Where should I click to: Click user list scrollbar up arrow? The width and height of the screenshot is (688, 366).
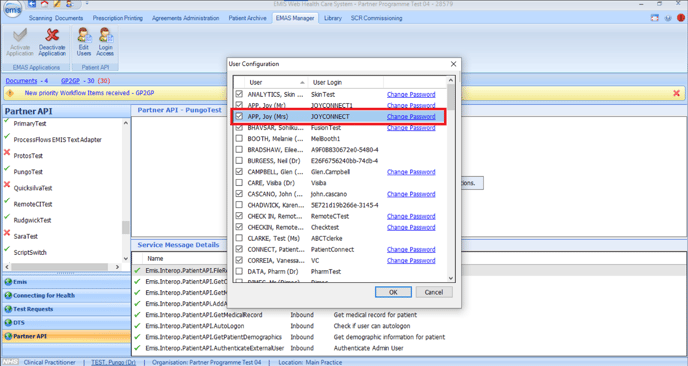451,80
